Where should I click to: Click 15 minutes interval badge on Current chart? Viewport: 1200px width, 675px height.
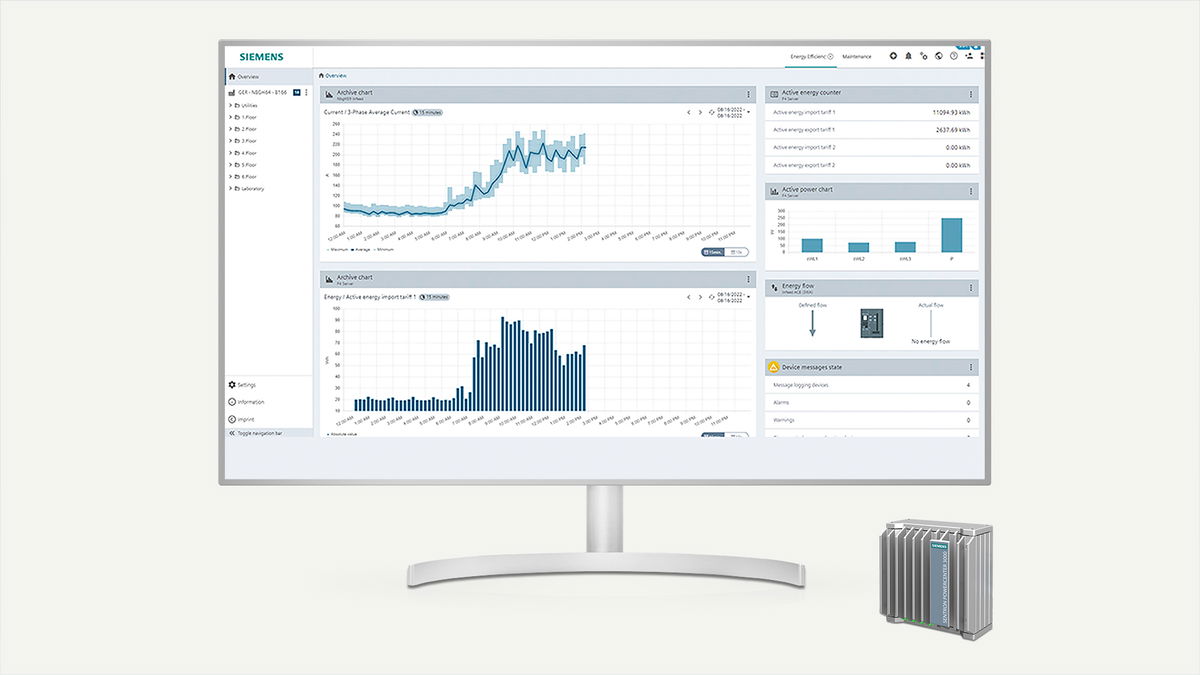(430, 112)
